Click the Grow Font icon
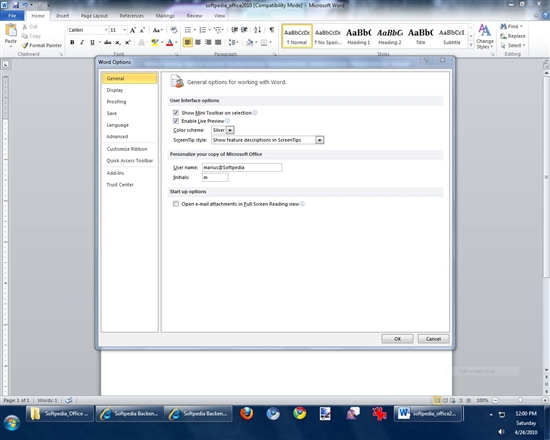 [133, 30]
